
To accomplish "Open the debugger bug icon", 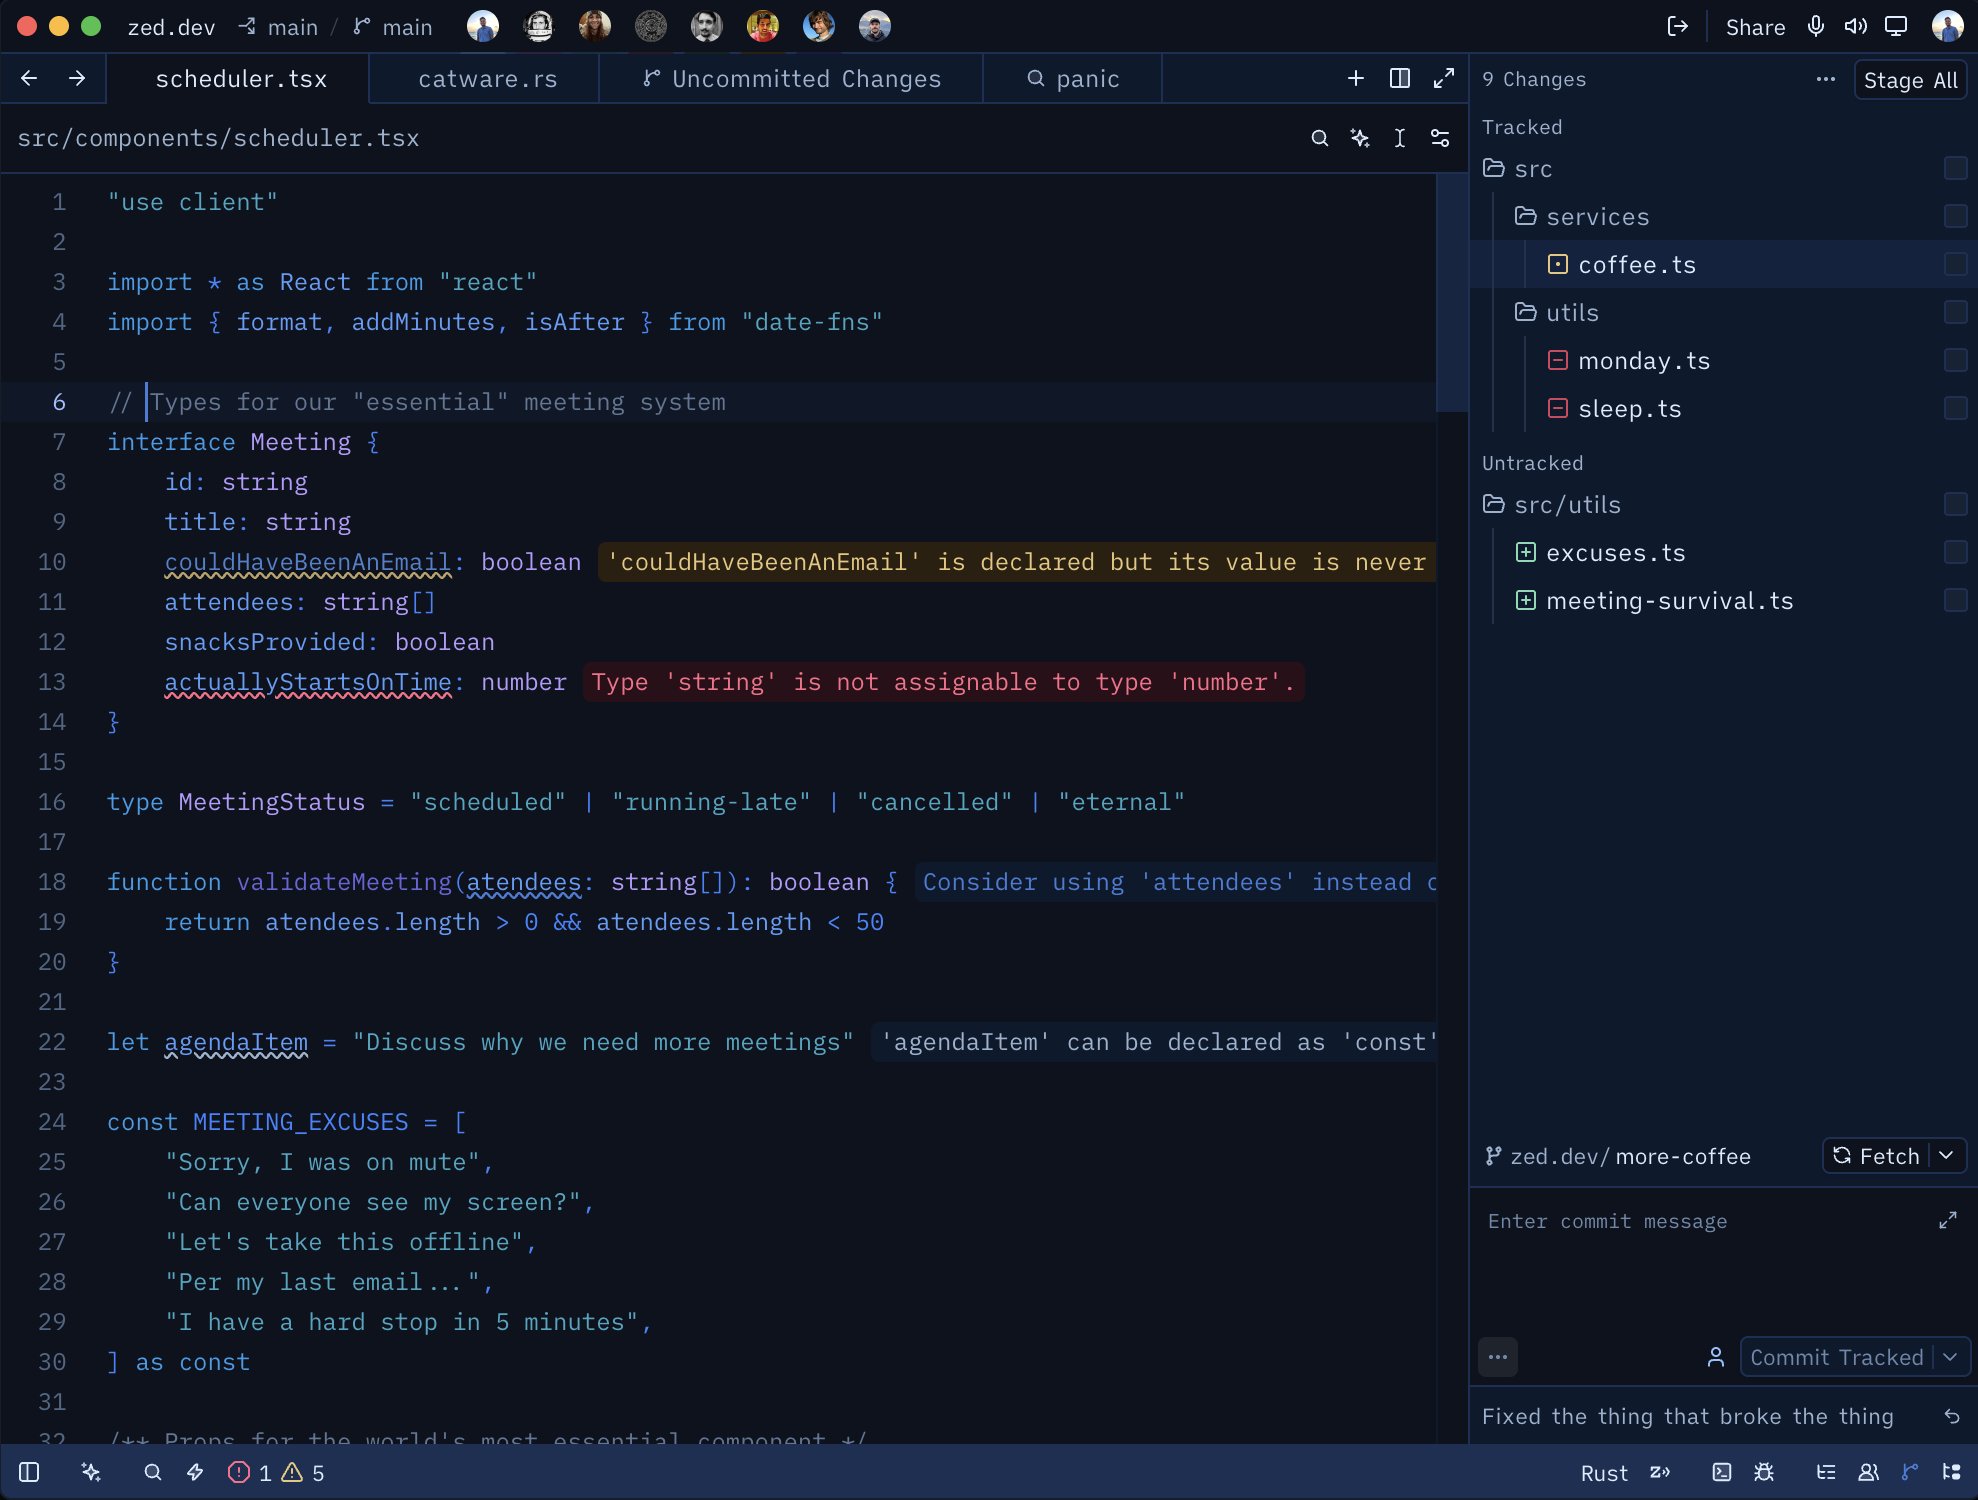I will [1764, 1472].
